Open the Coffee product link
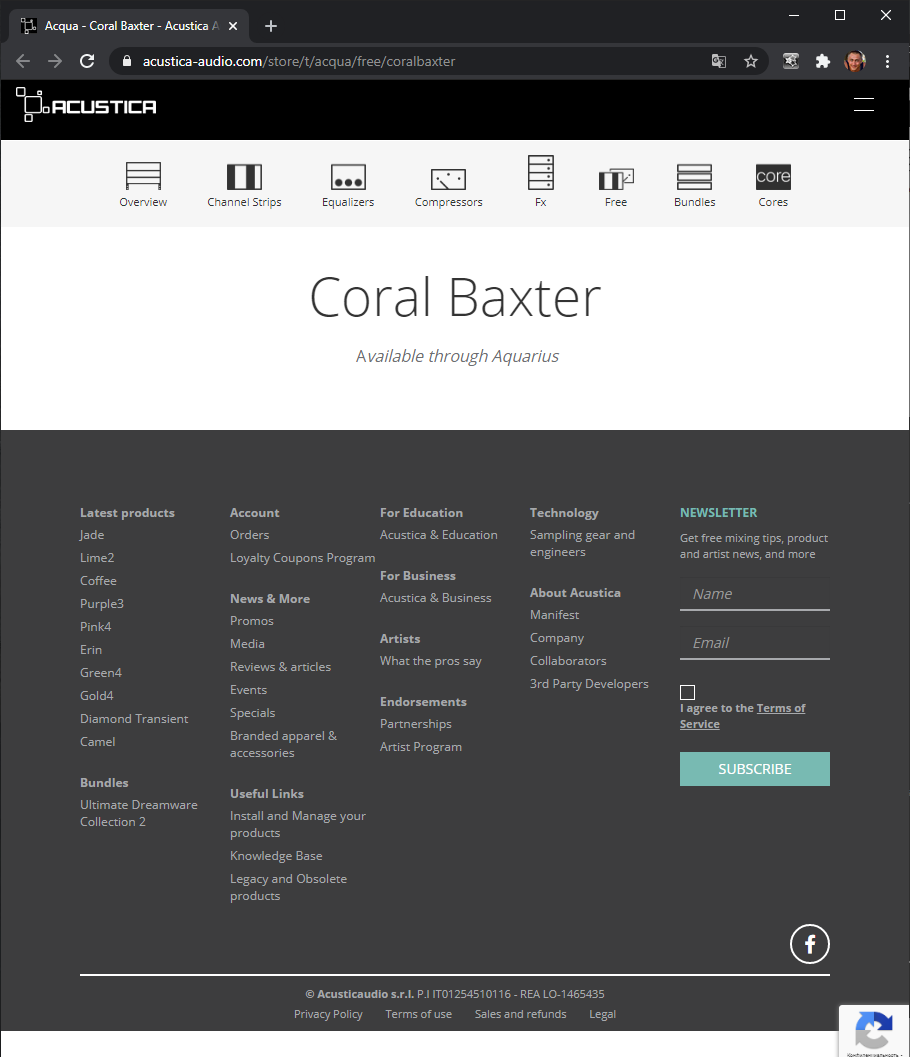The height and width of the screenshot is (1057, 910). 98,580
